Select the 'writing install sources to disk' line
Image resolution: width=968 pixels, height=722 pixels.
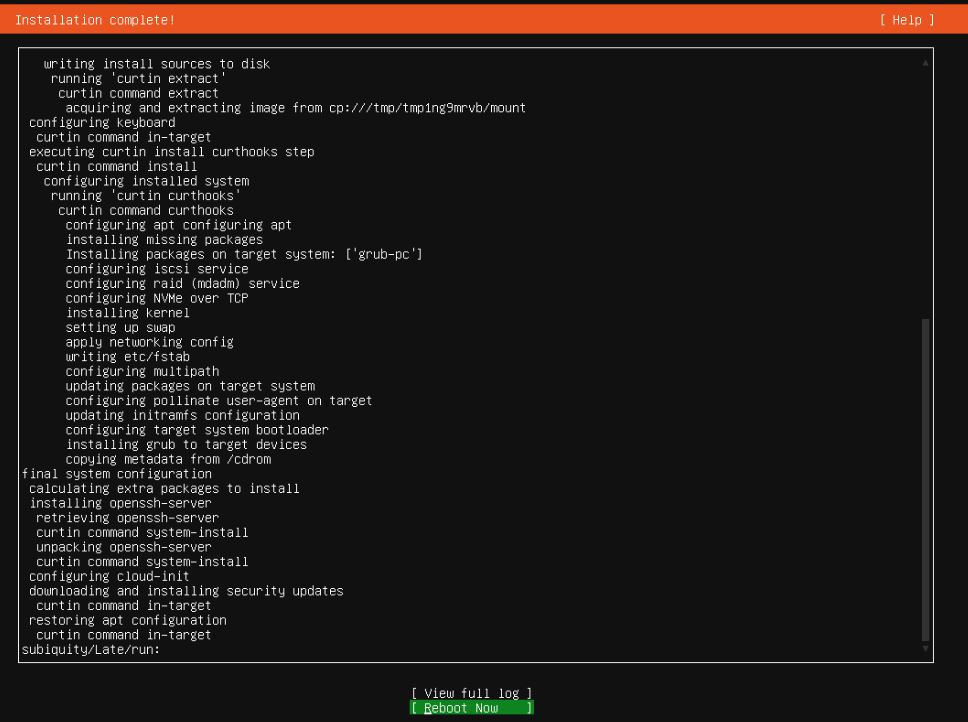click(157, 64)
